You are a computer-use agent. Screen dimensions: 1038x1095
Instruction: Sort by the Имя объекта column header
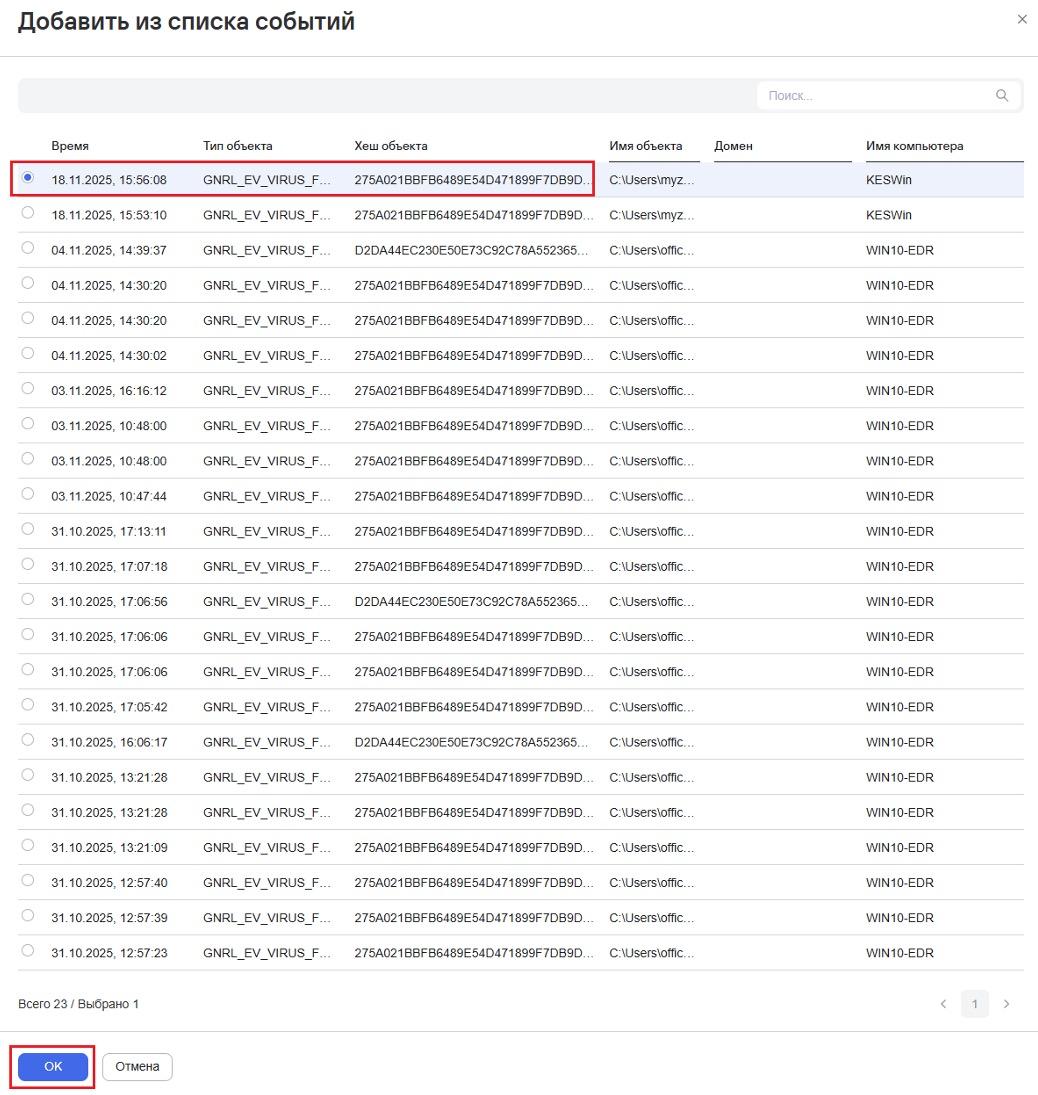point(645,146)
